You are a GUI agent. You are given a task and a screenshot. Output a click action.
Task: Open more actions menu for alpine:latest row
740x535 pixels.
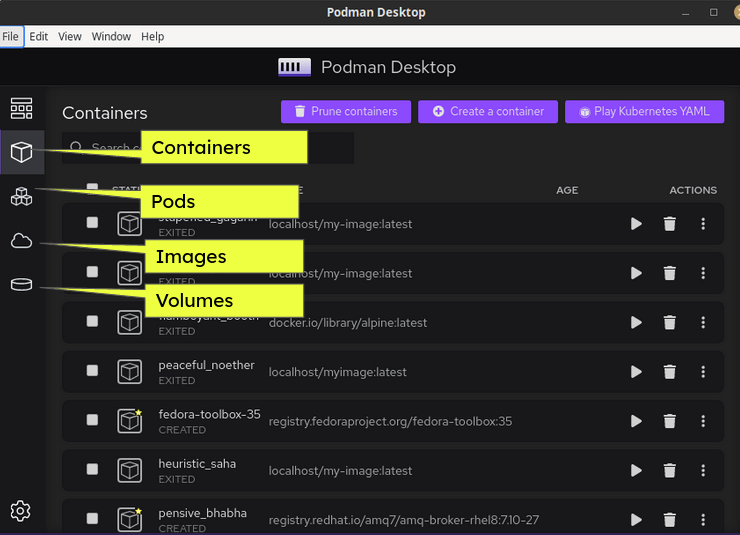point(703,322)
